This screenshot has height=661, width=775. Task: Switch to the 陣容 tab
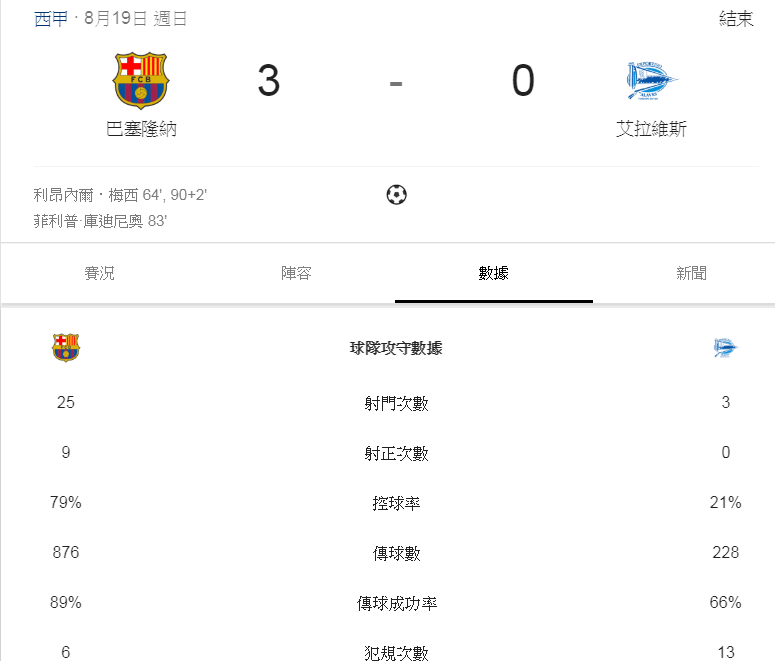click(x=296, y=273)
